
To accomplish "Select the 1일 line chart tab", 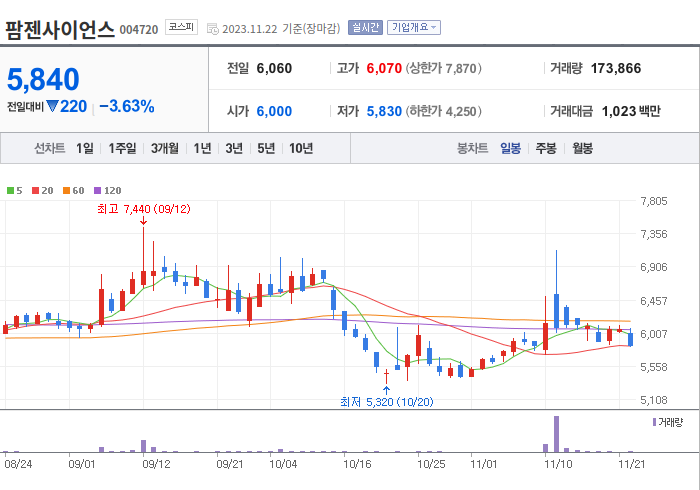I will pos(85,148).
